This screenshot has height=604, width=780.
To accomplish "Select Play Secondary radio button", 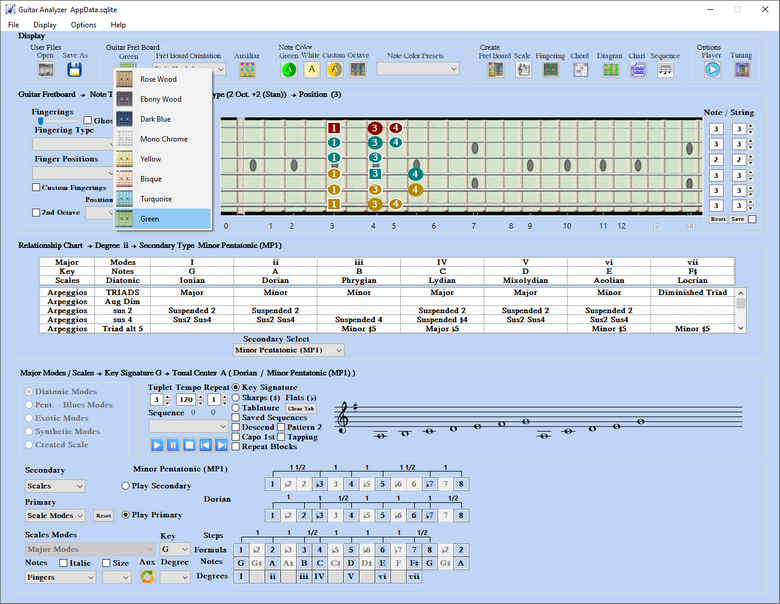I will pyautogui.click(x=125, y=486).
